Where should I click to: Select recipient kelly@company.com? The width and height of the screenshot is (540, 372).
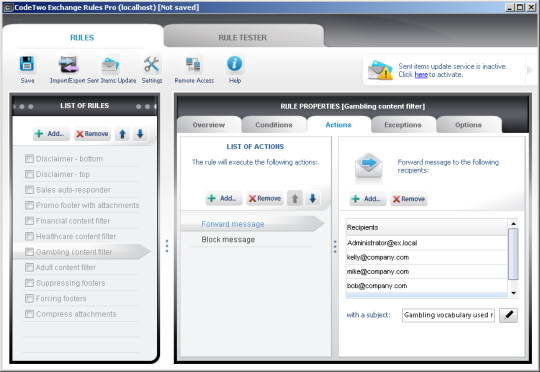pyautogui.click(x=426, y=257)
